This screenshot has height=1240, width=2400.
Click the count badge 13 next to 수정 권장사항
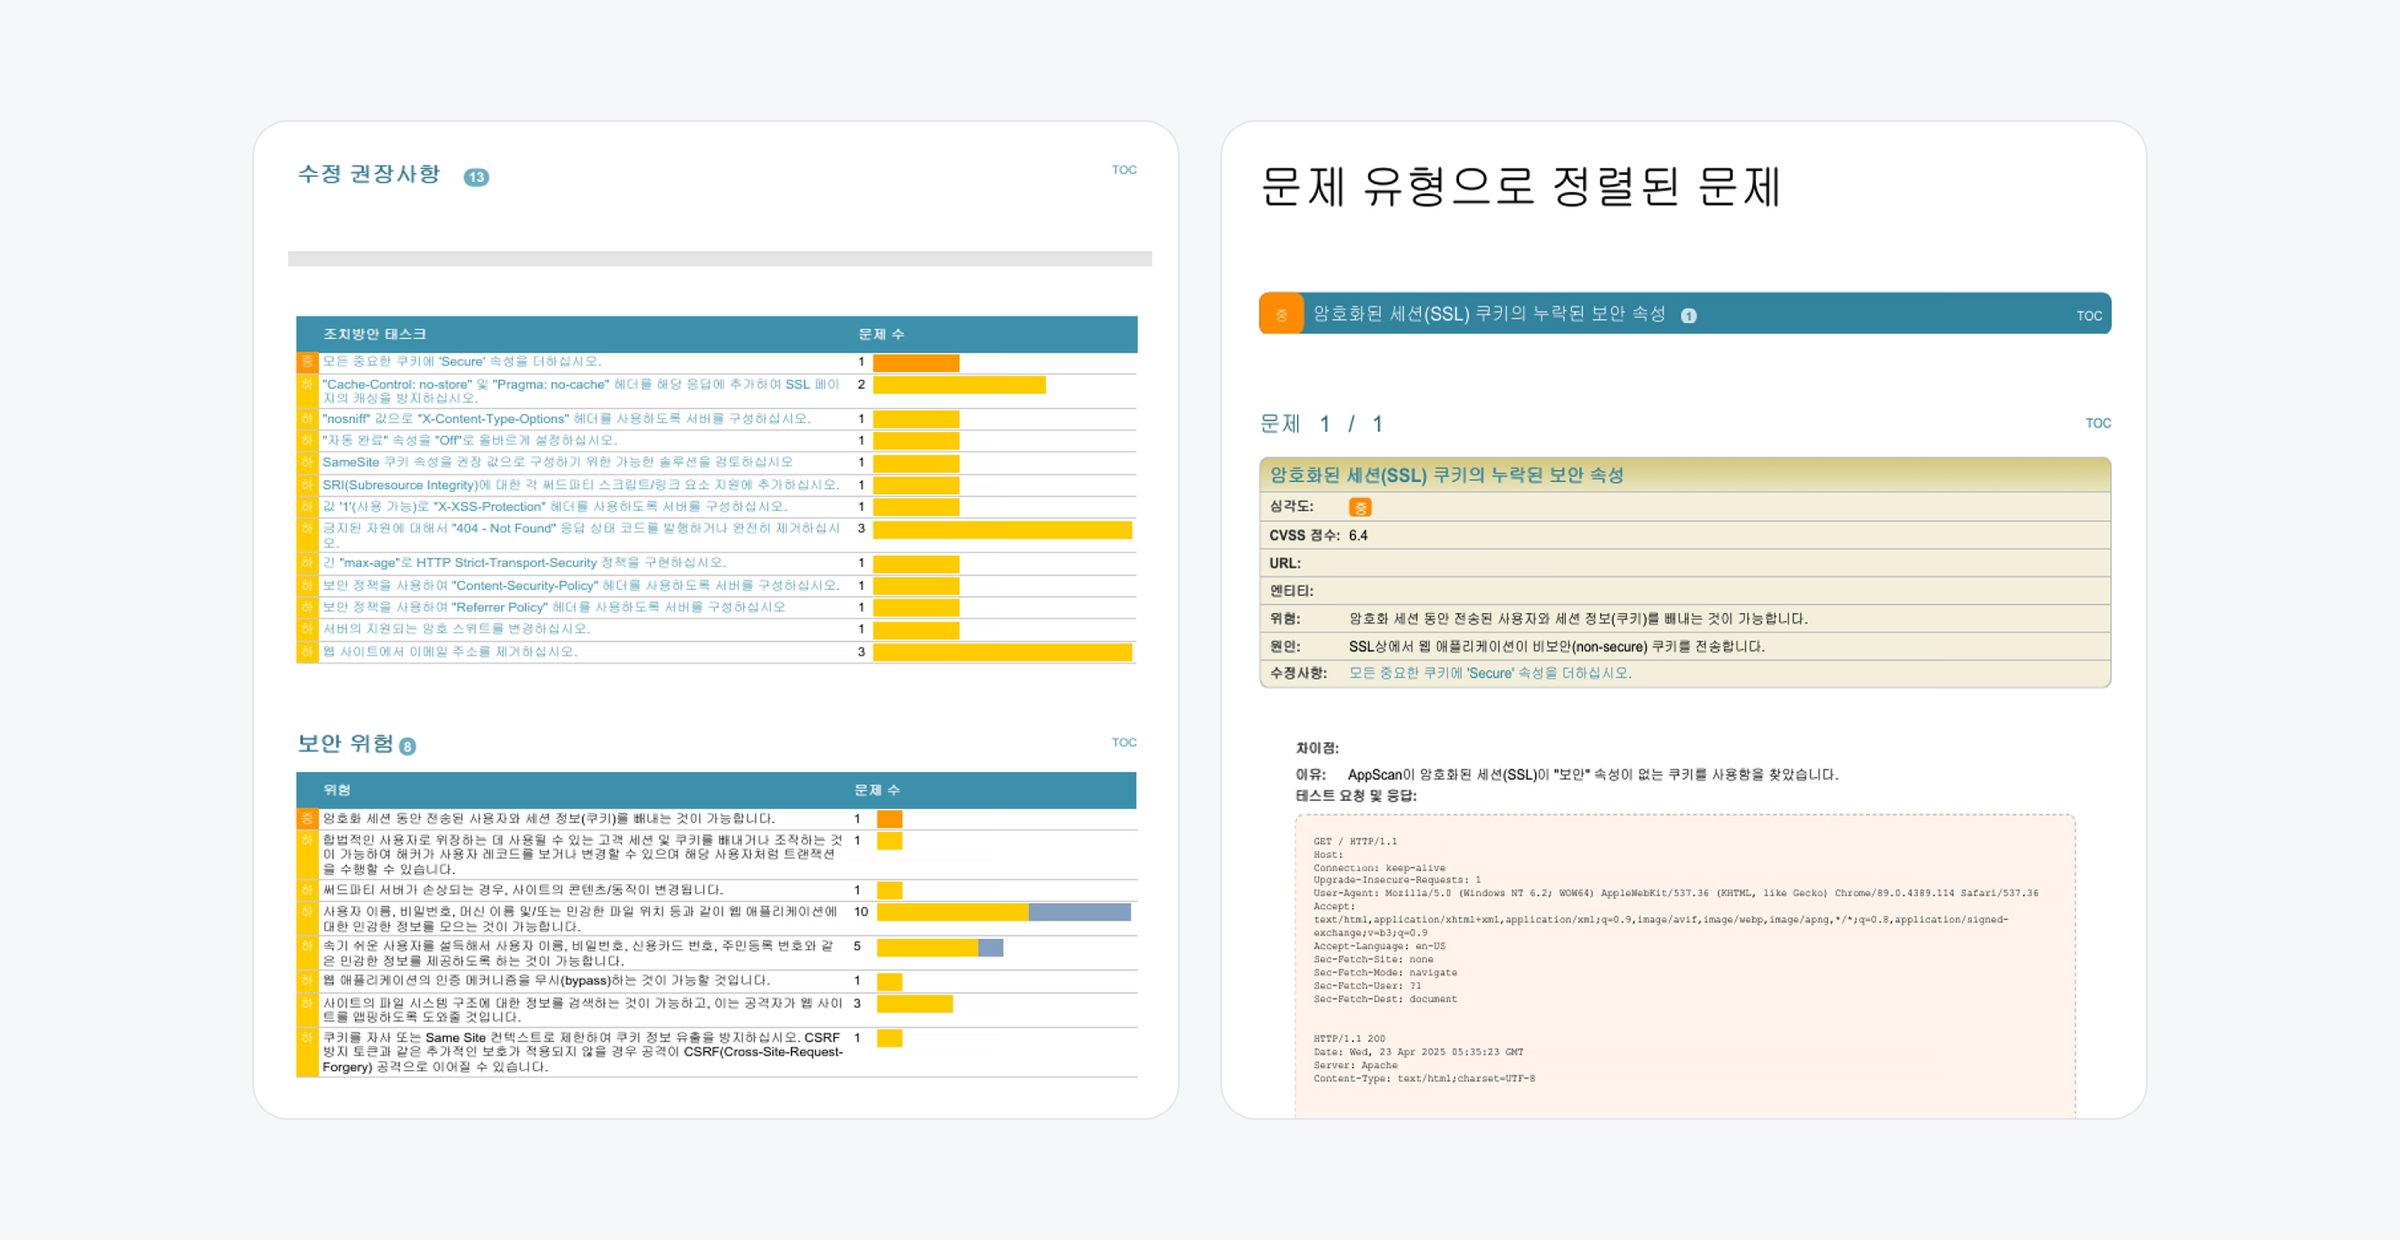click(x=476, y=177)
